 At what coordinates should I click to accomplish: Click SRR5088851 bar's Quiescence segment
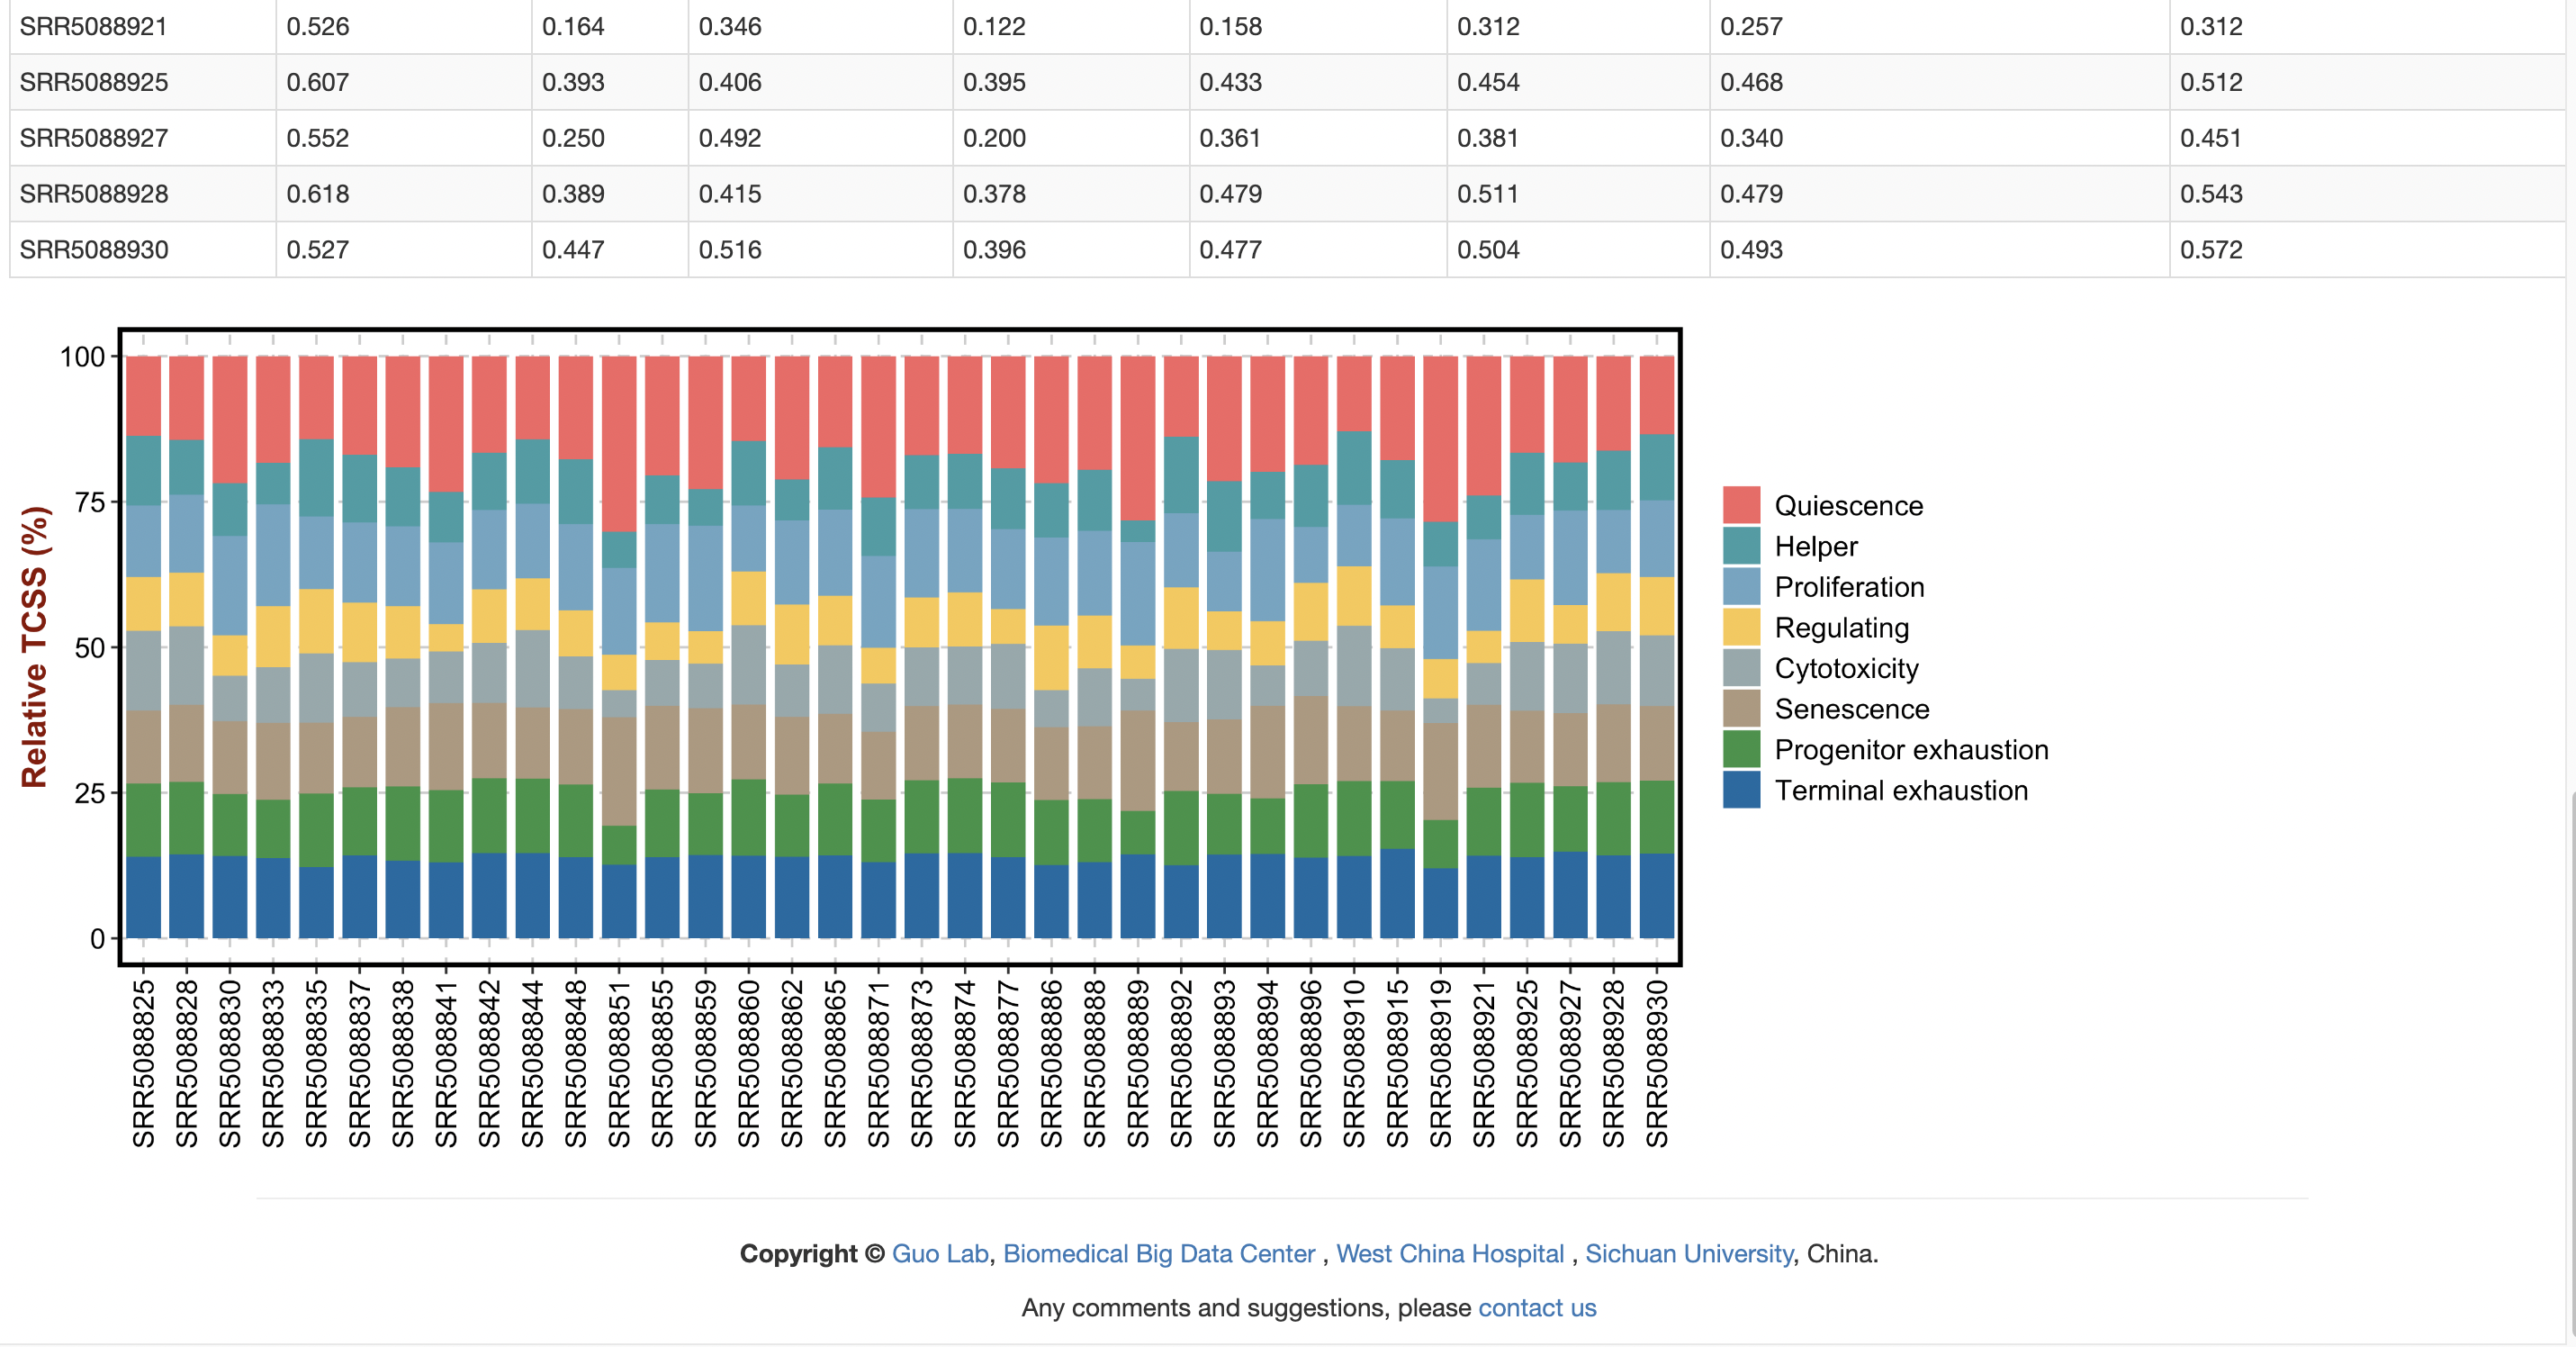coord(619,443)
